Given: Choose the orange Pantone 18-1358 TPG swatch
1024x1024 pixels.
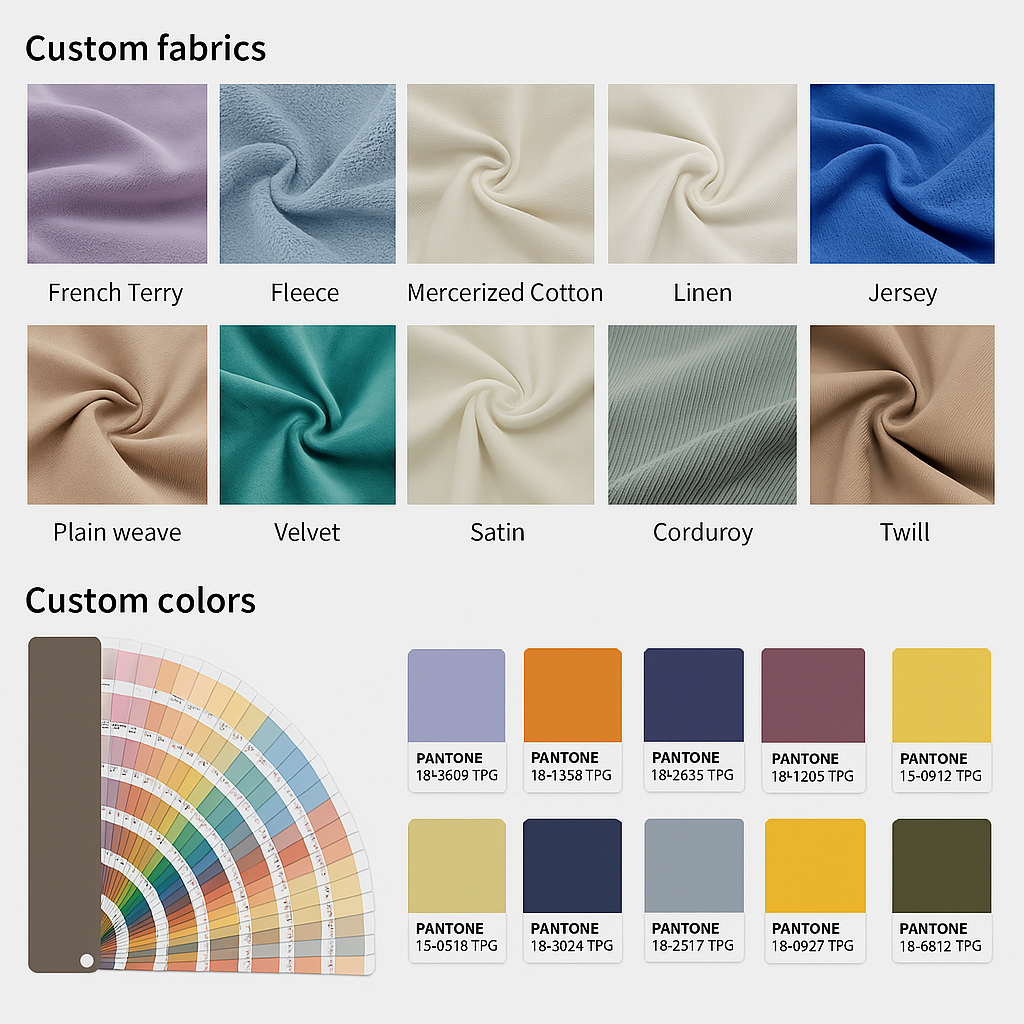Looking at the screenshot, I should point(573,720).
